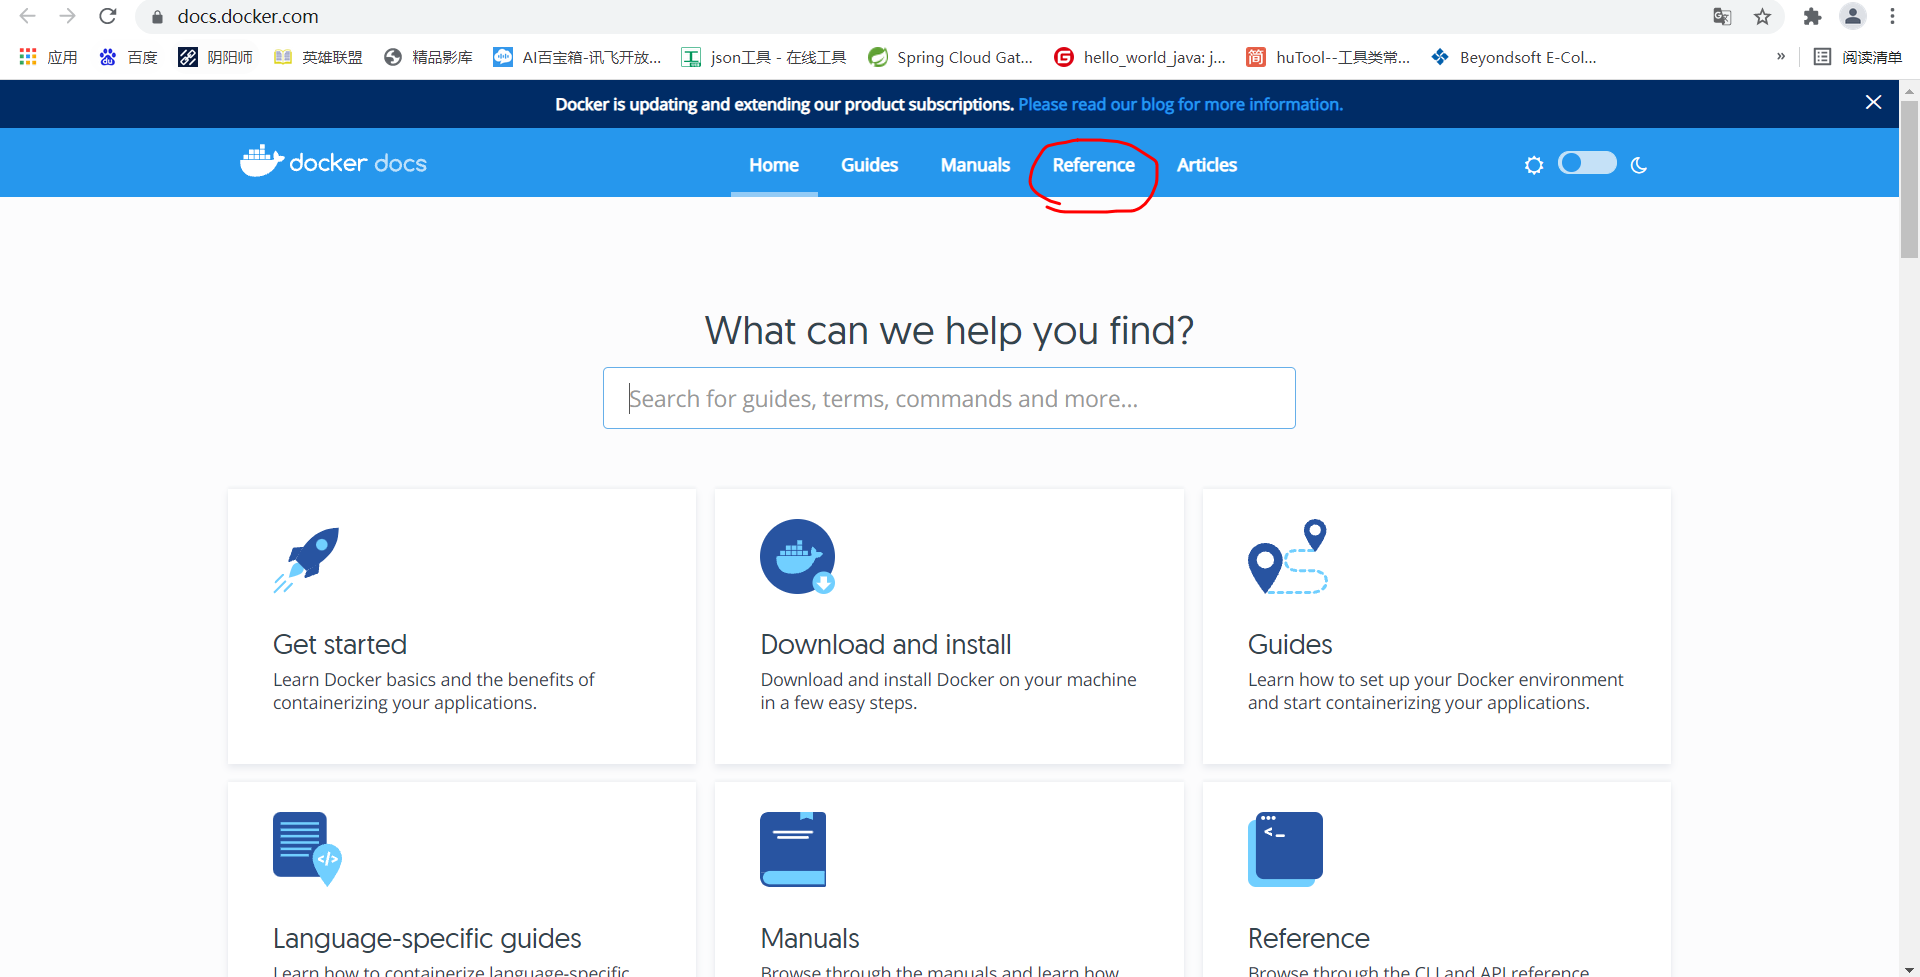Click the browser back arrow
This screenshot has width=1920, height=977.
click(x=27, y=16)
